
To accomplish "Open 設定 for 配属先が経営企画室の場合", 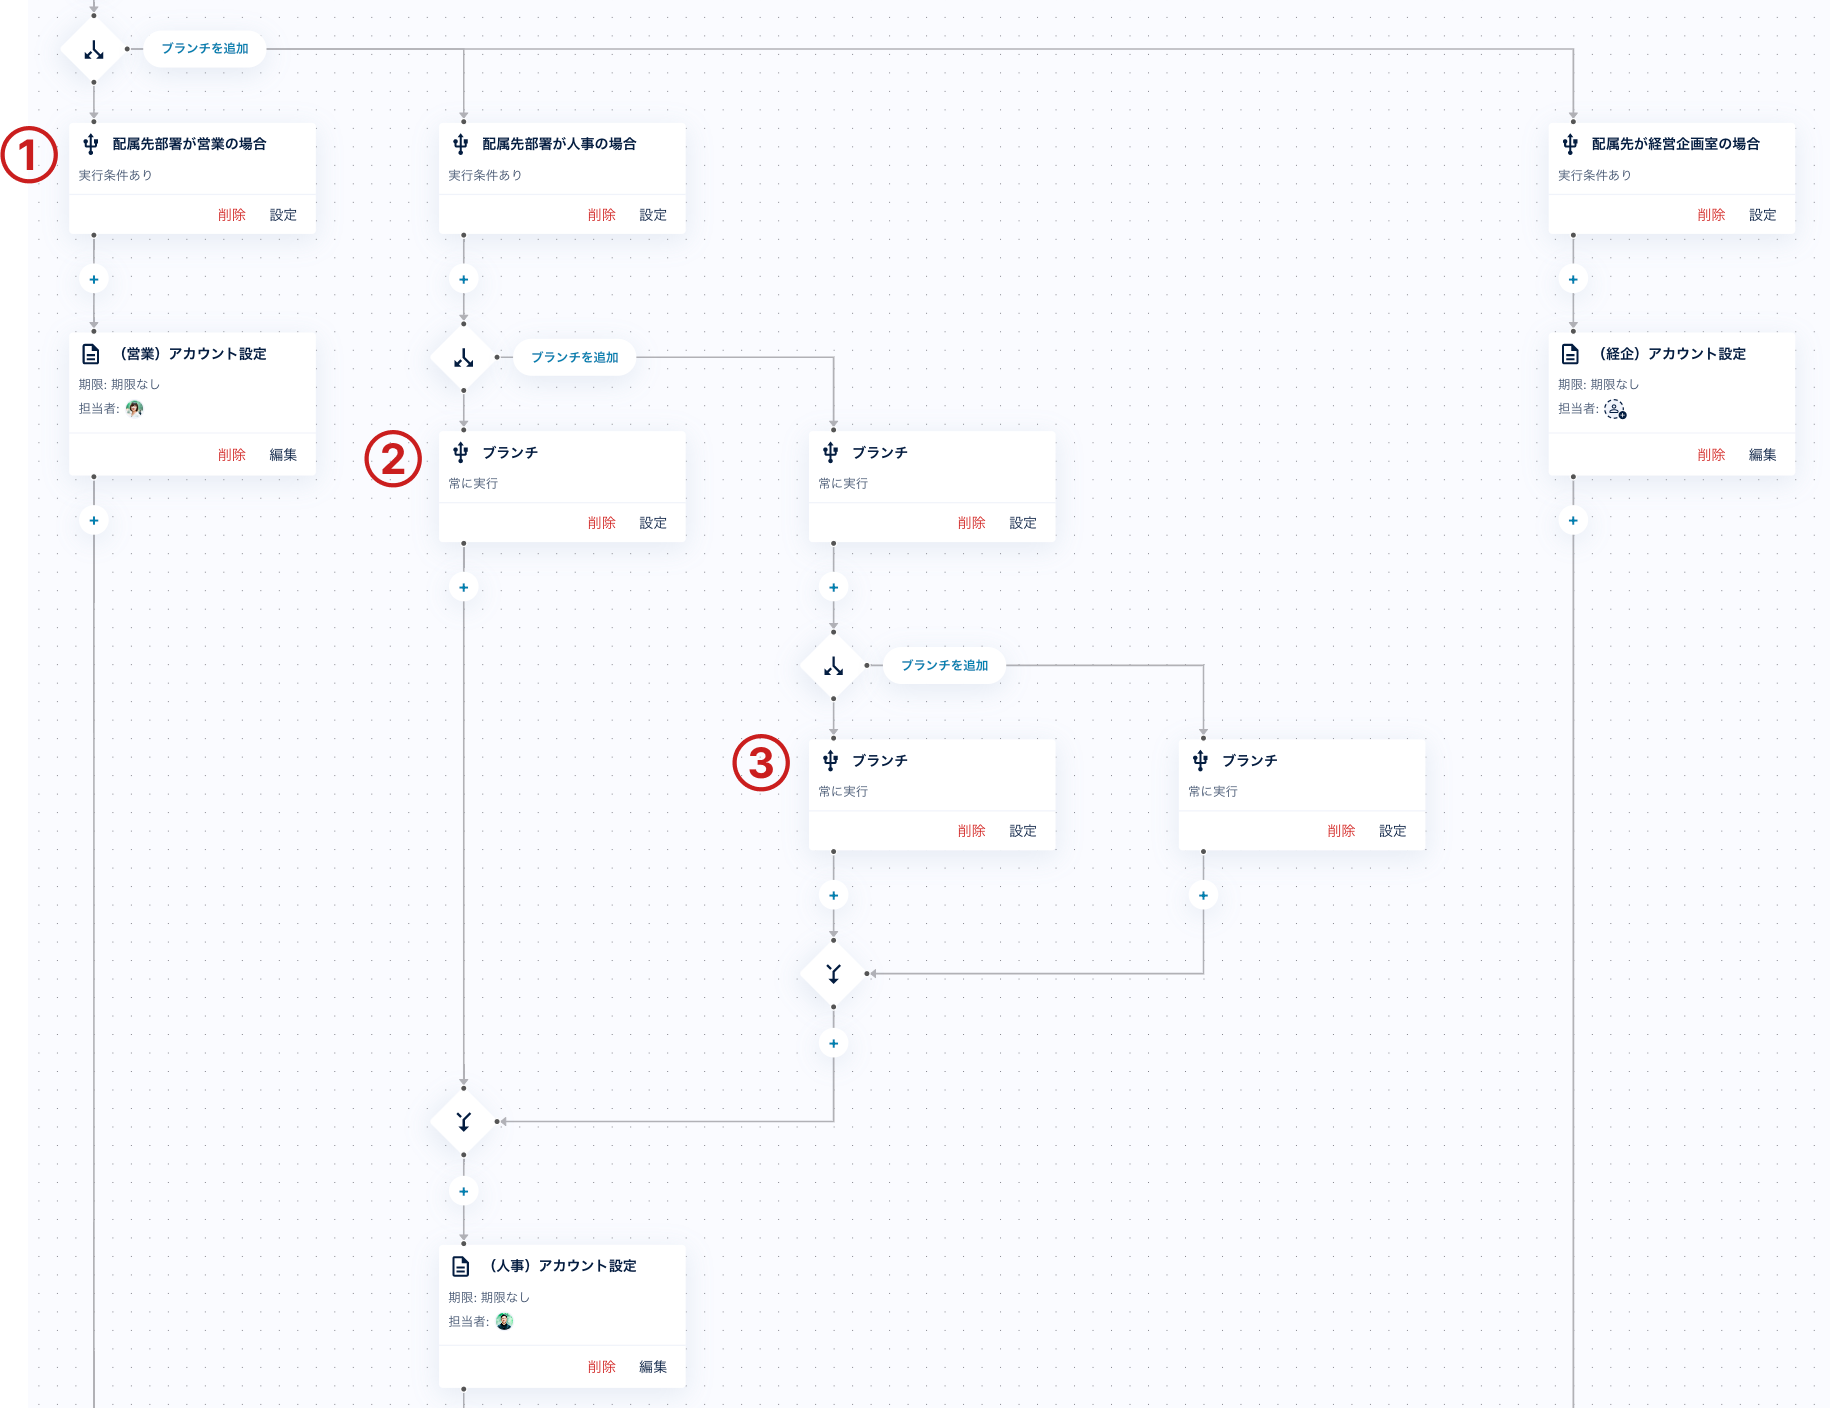I will coord(1763,215).
